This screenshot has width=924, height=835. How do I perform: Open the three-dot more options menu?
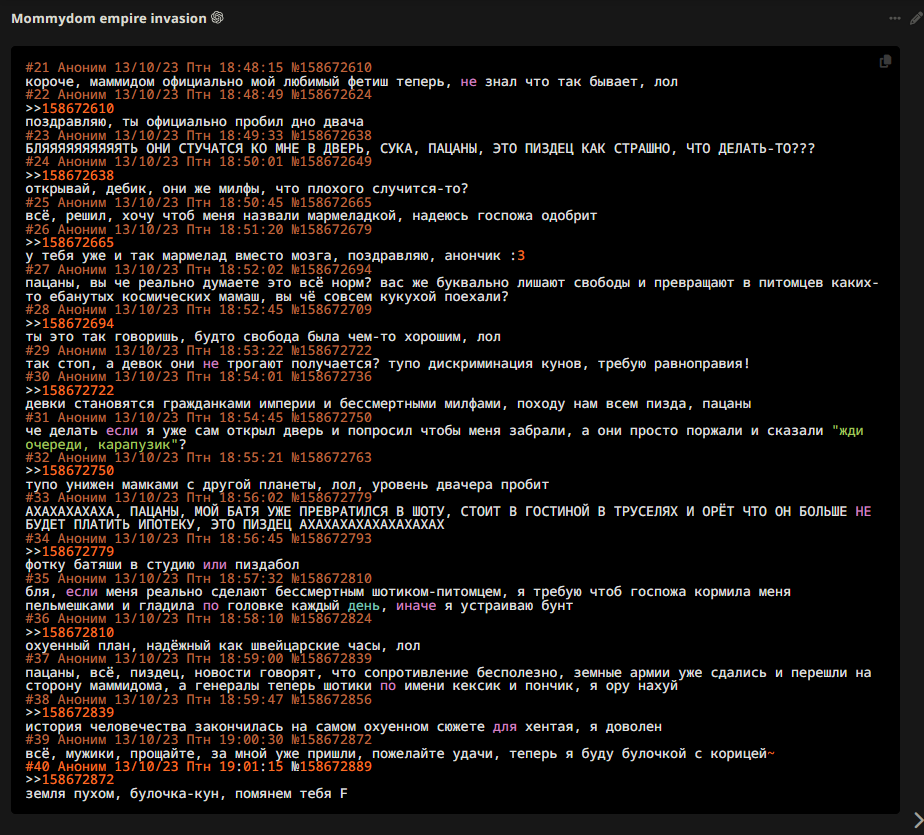pyautogui.click(x=895, y=18)
